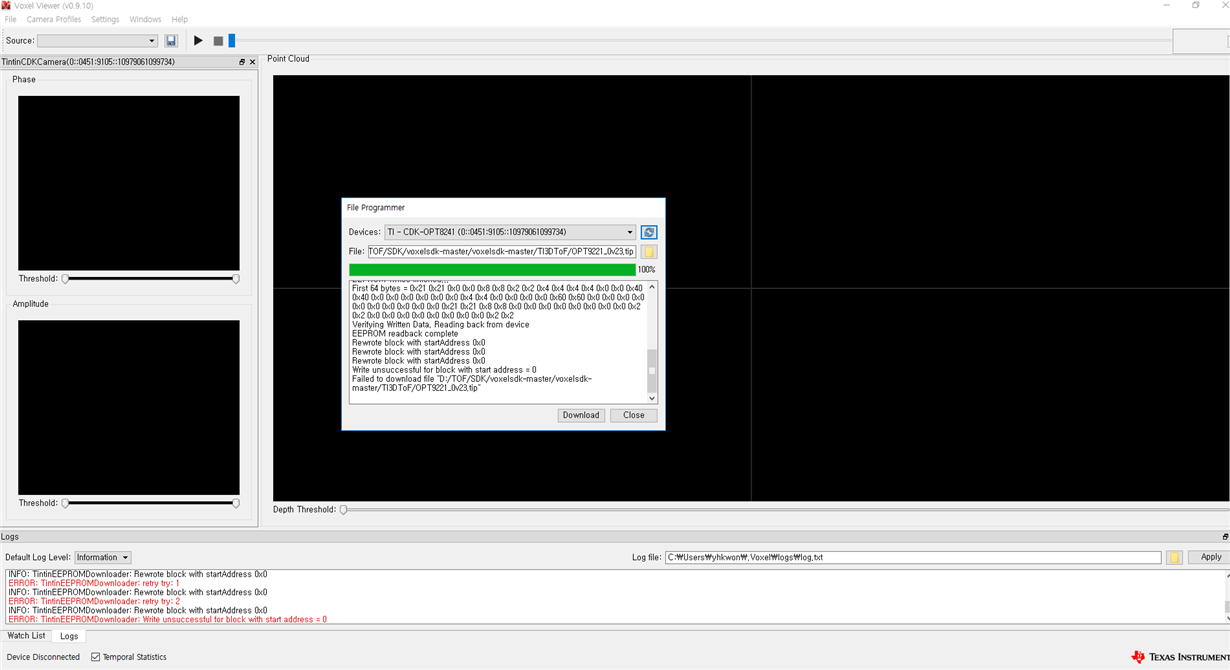Click the File Programmer log scrollbar up arrow
The width and height of the screenshot is (1230, 670).
click(x=652, y=287)
